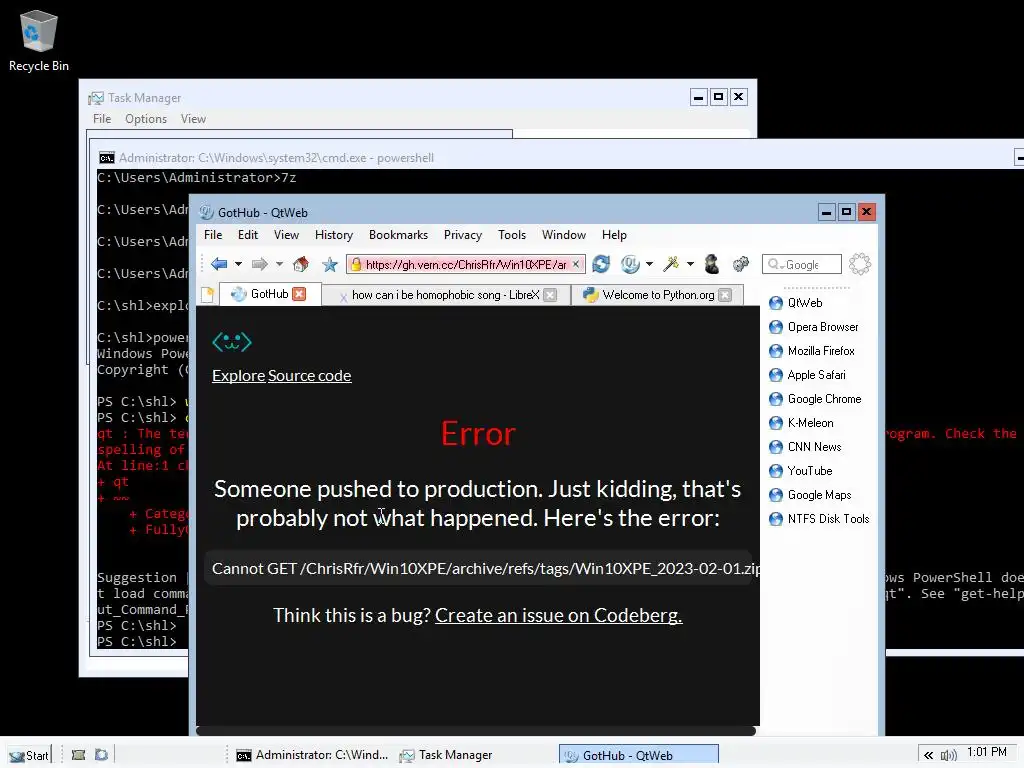Open the History menu
Screen dimensions: 1024x768
pyautogui.click(x=334, y=234)
